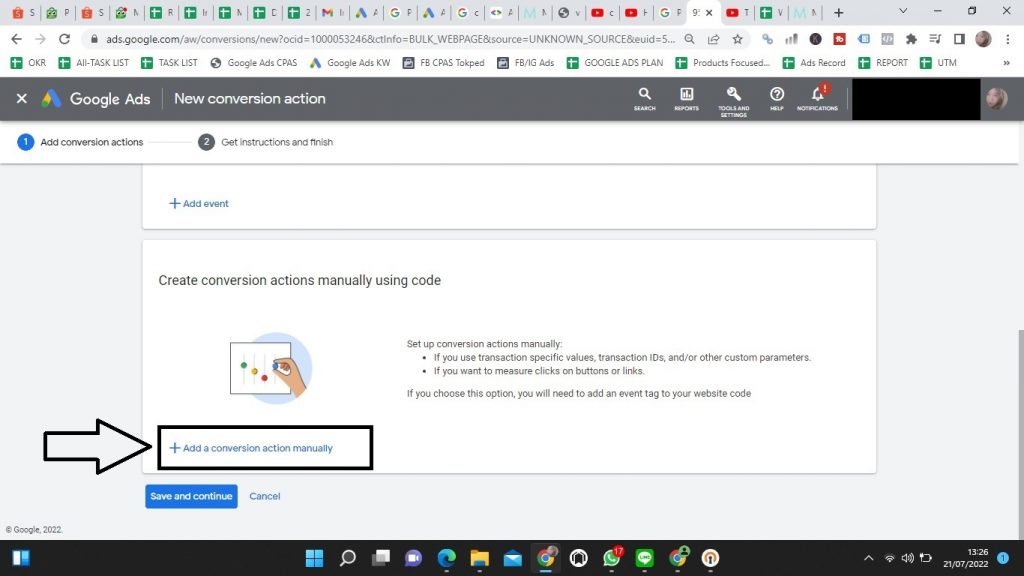
Task: Open the Notifications bell icon
Action: click(x=817, y=97)
